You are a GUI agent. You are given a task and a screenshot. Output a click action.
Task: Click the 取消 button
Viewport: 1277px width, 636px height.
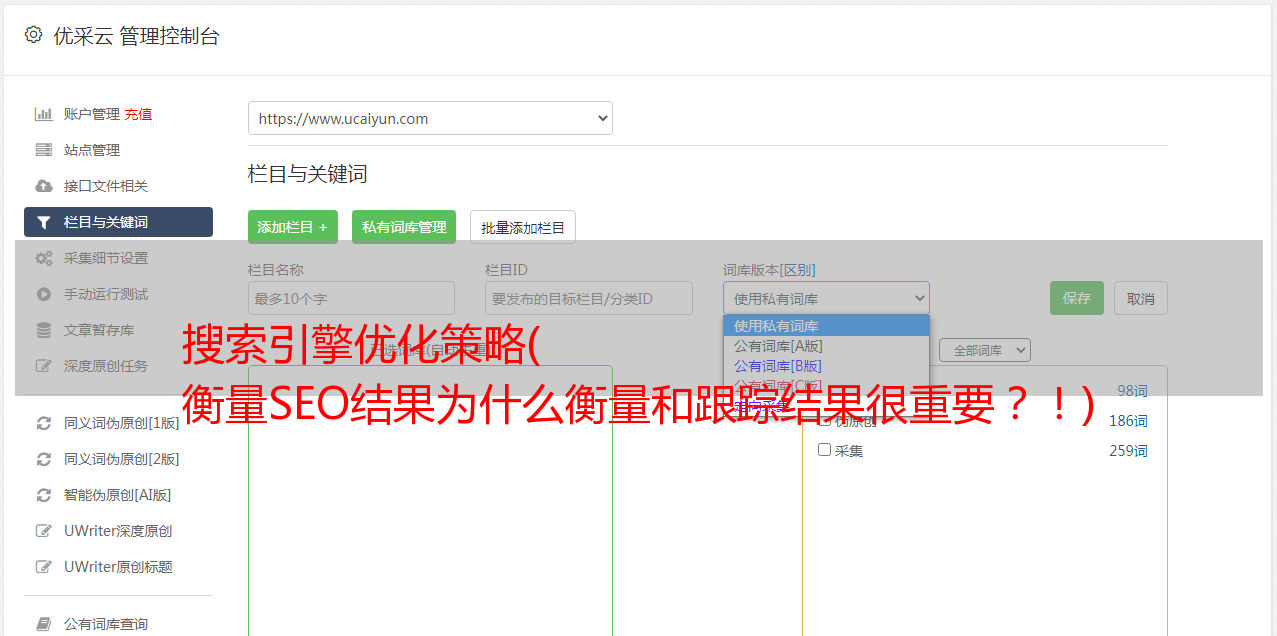pyautogui.click(x=1141, y=298)
